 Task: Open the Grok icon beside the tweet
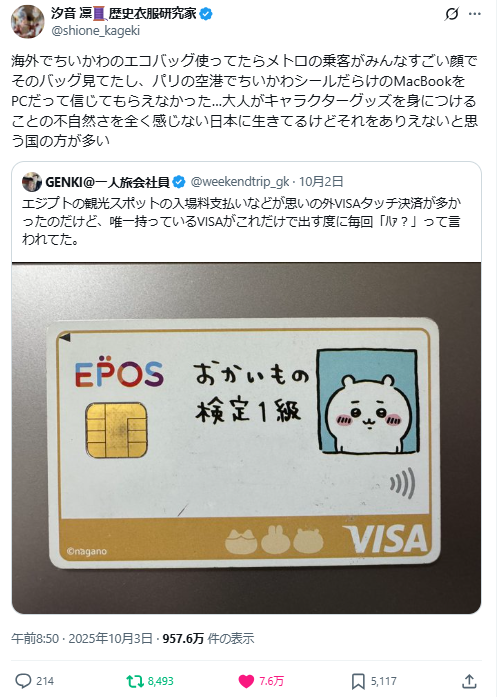point(451,14)
